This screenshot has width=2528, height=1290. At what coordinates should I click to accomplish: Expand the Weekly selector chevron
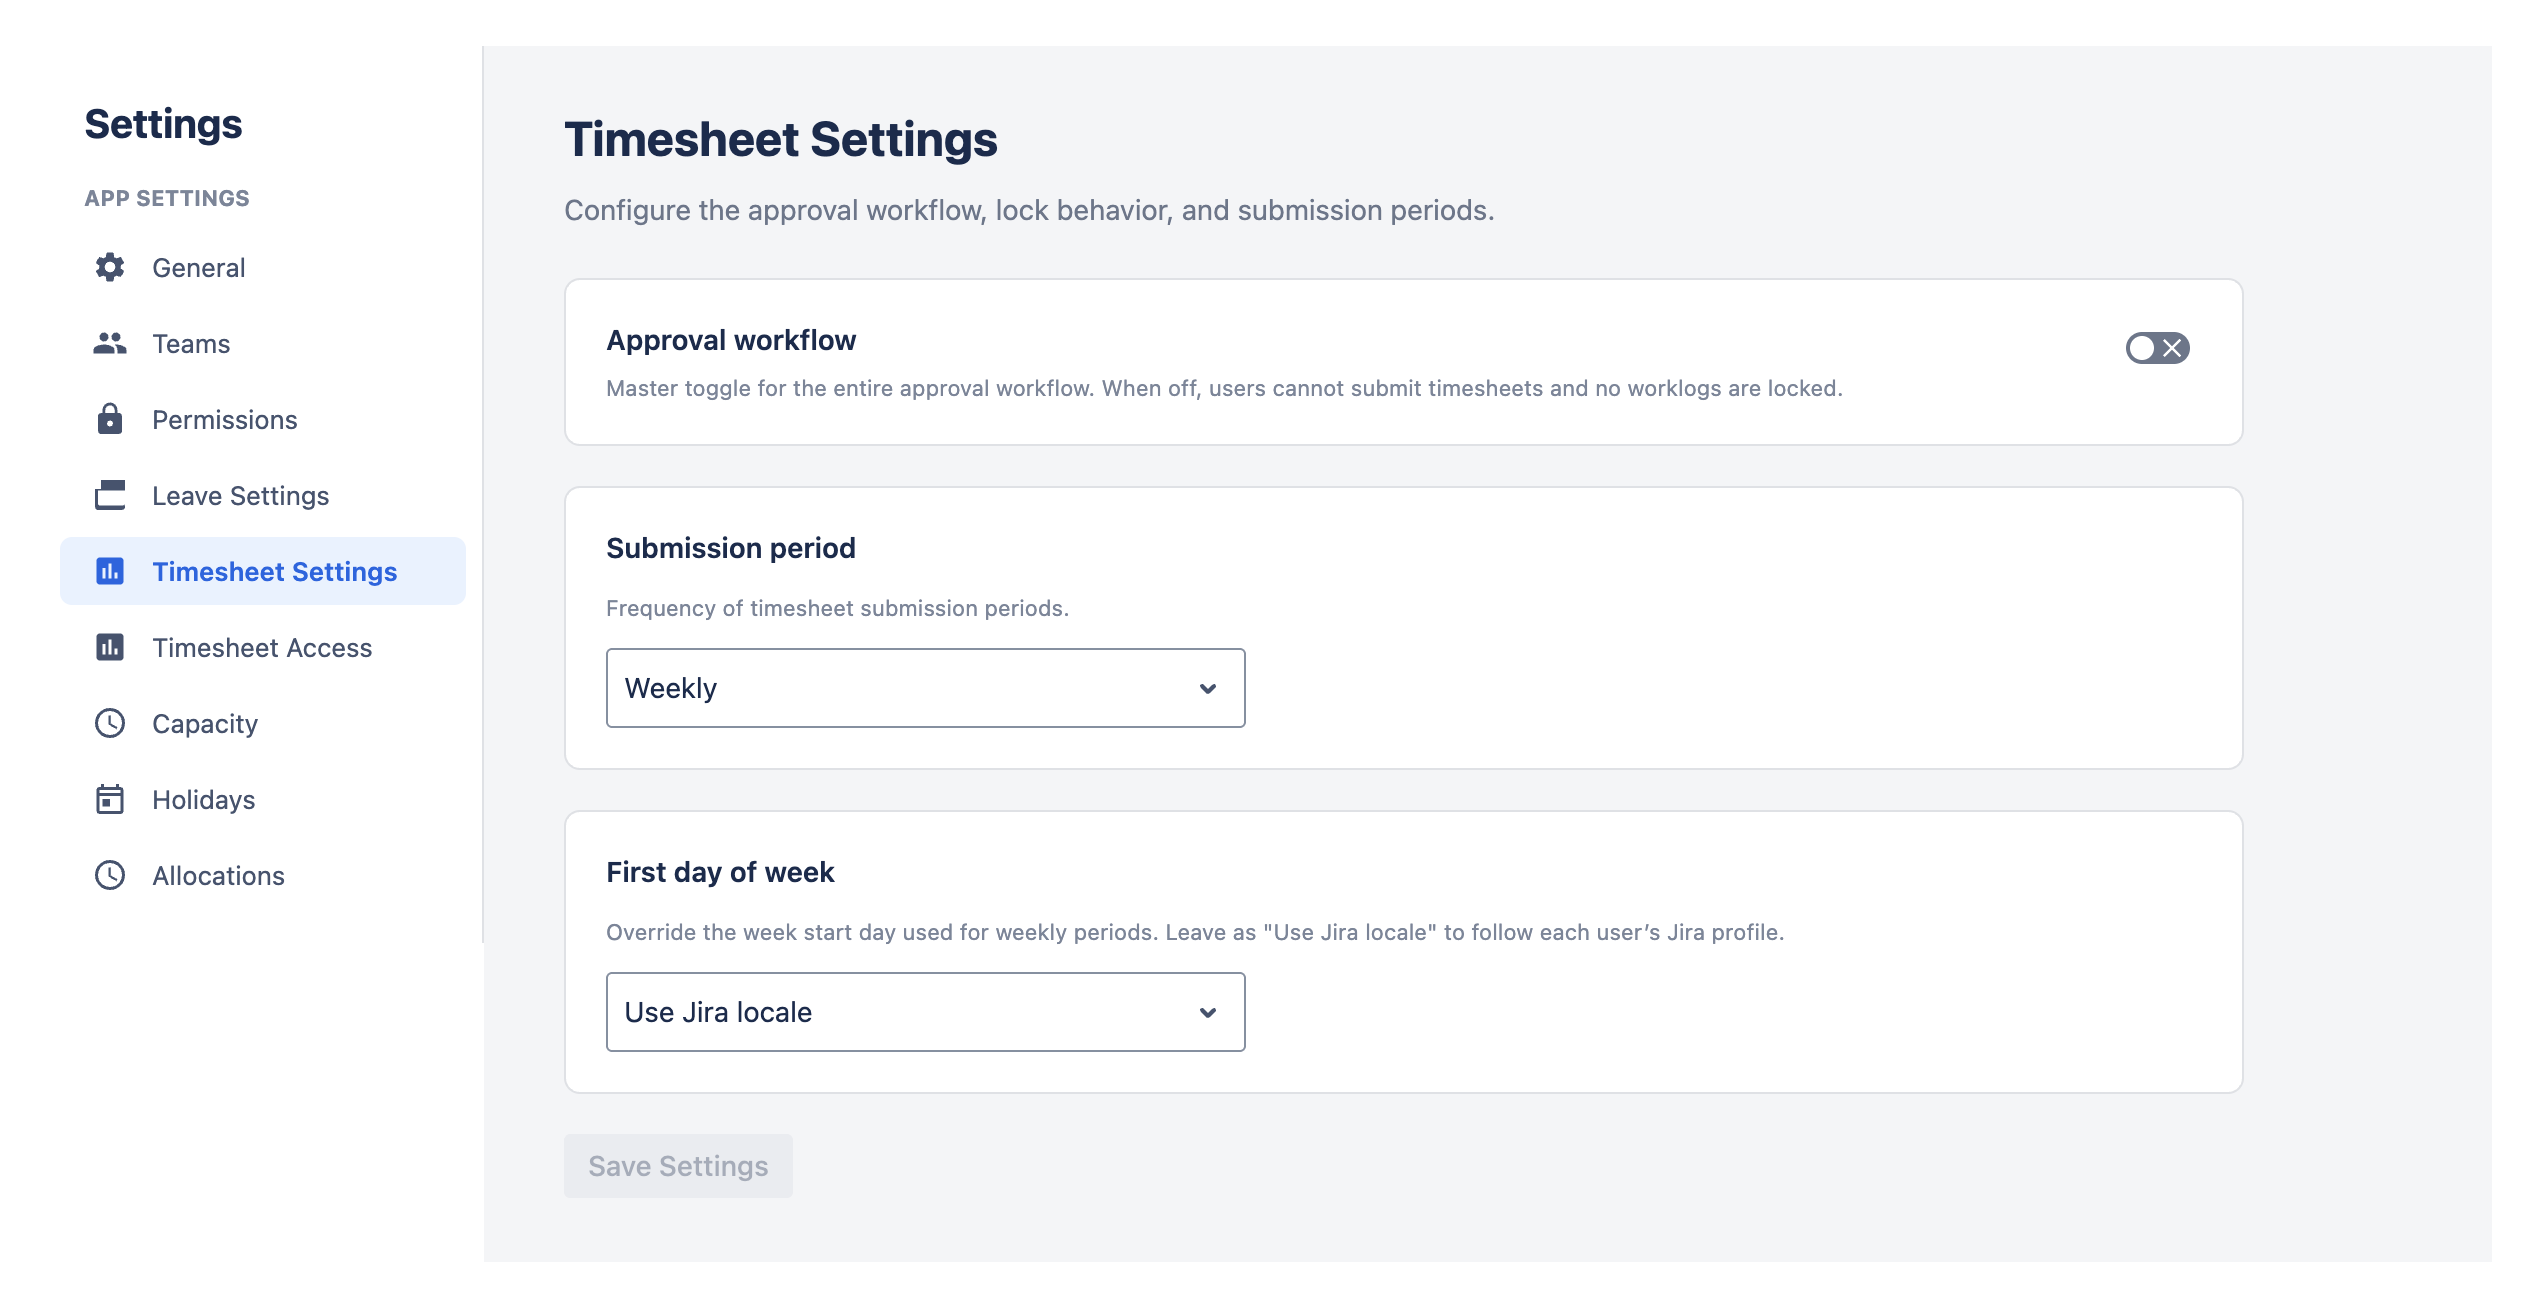point(1208,687)
